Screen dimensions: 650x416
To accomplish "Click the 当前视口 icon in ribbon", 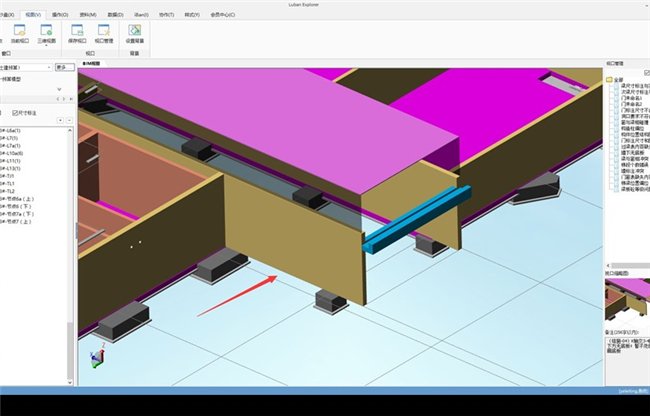I will [x=22, y=31].
